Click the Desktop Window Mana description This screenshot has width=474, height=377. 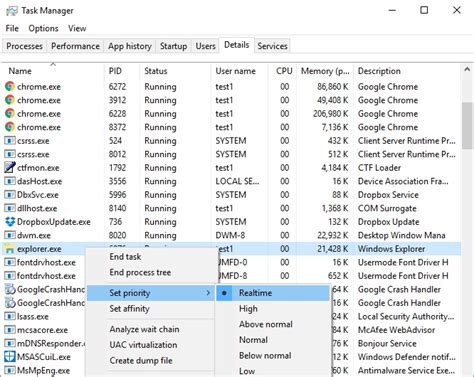(402, 235)
